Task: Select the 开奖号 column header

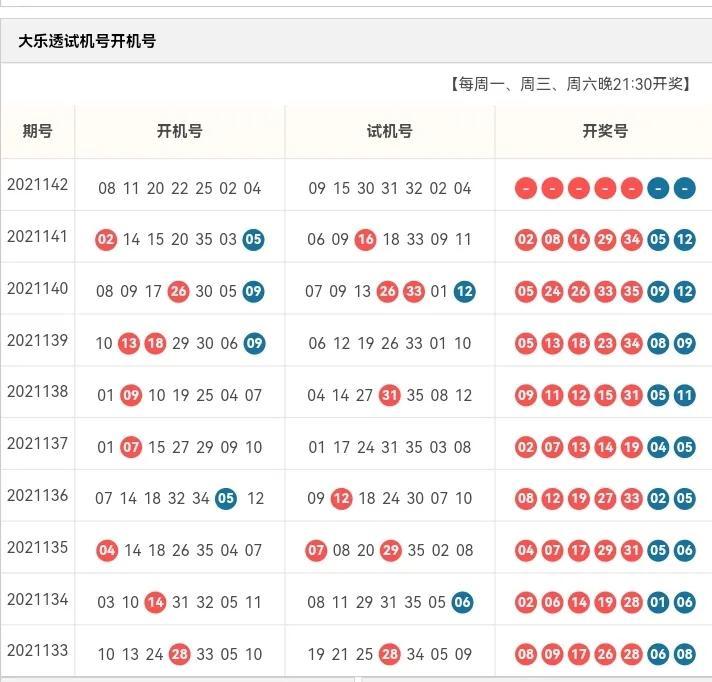Action: tap(605, 131)
